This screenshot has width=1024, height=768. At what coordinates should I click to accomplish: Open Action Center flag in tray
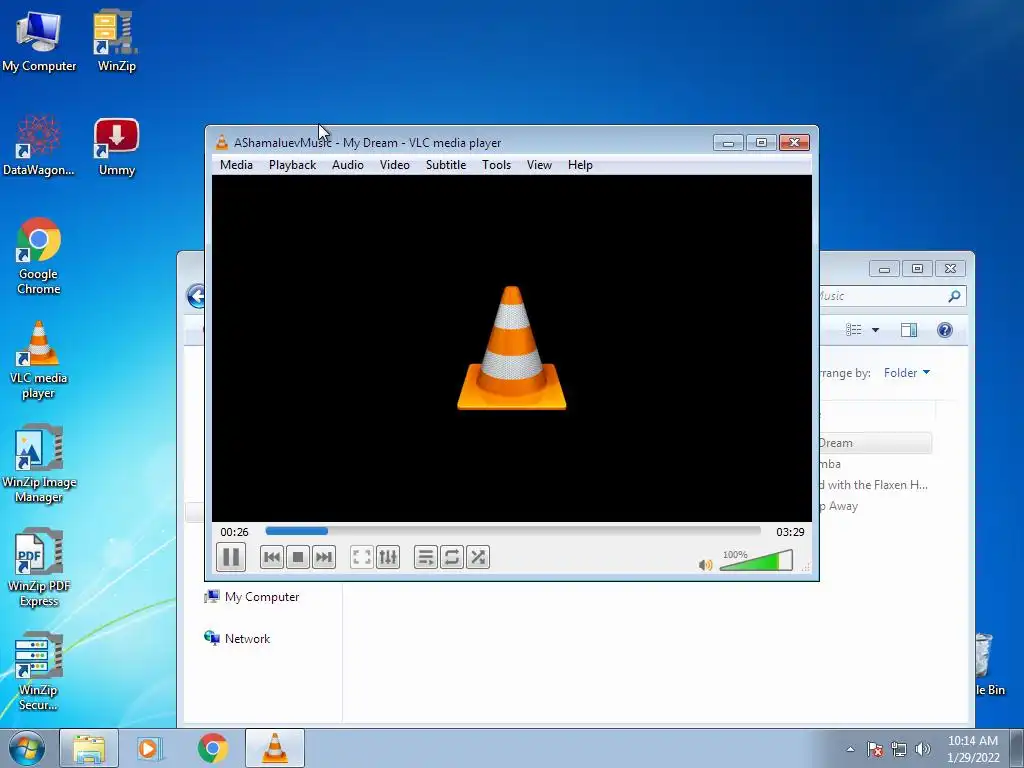click(875, 749)
